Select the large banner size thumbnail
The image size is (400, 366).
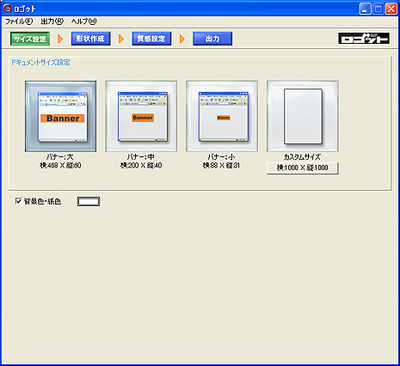click(x=61, y=116)
